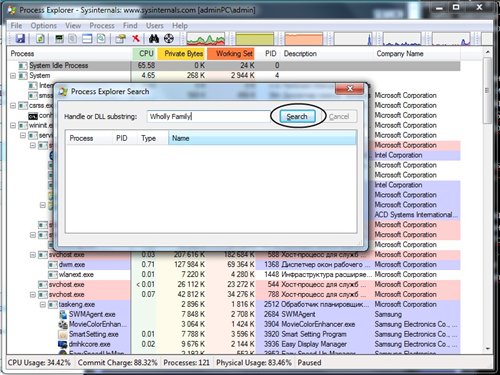Open the View menu
This screenshot has width=500, height=375.
73,26
